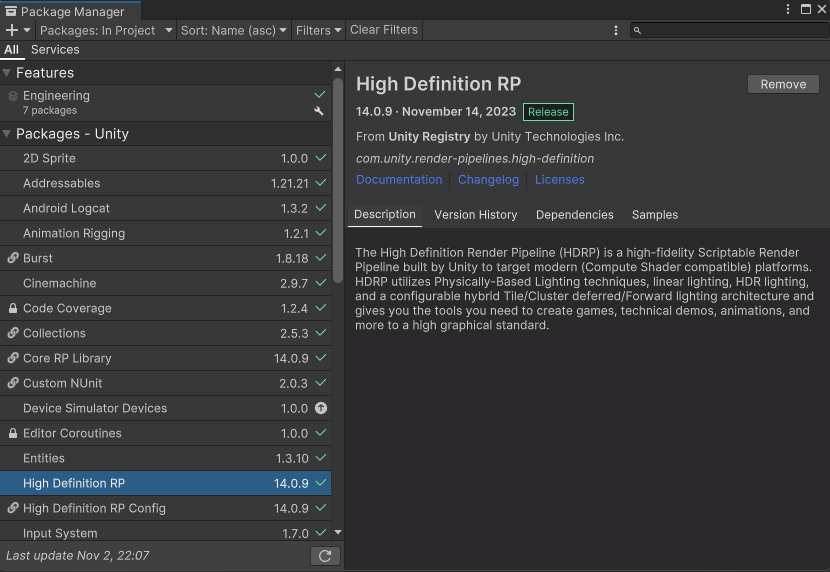830x572 pixels.
Task: Click the package search field
Action: coord(729,30)
